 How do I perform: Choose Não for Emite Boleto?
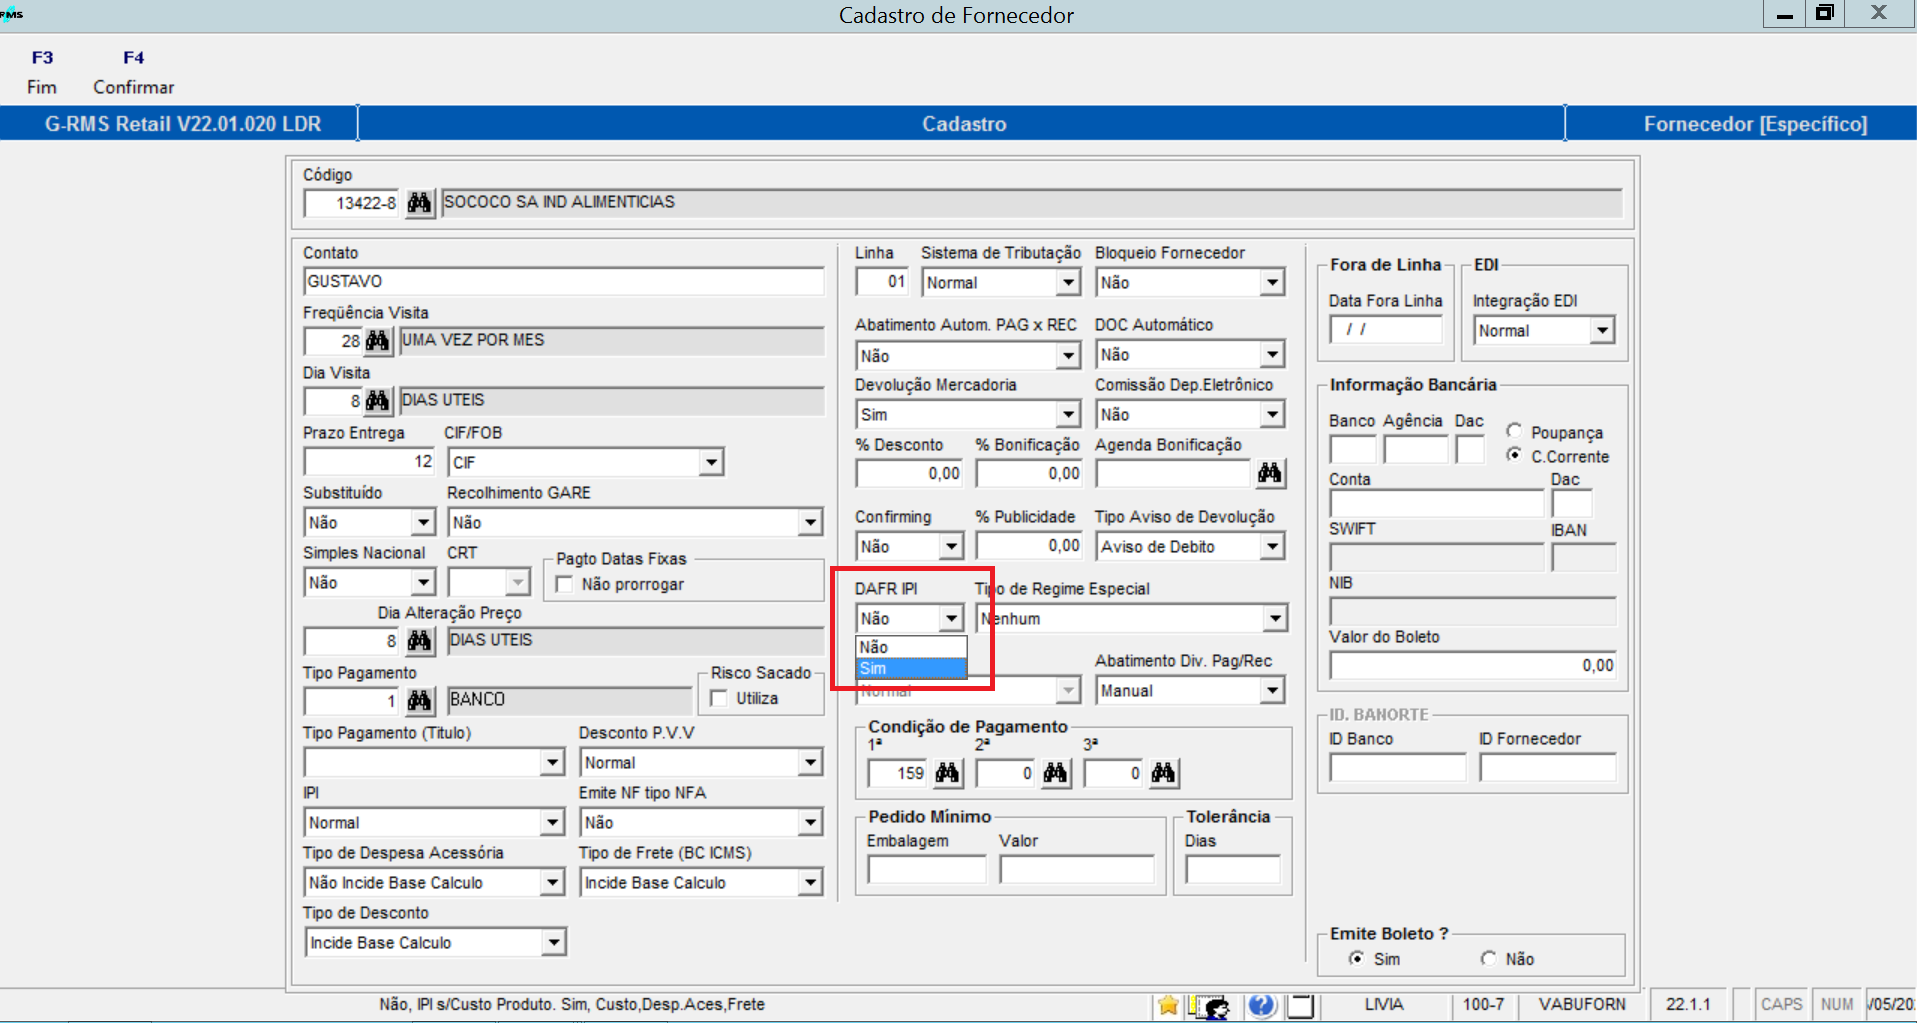coord(1489,958)
